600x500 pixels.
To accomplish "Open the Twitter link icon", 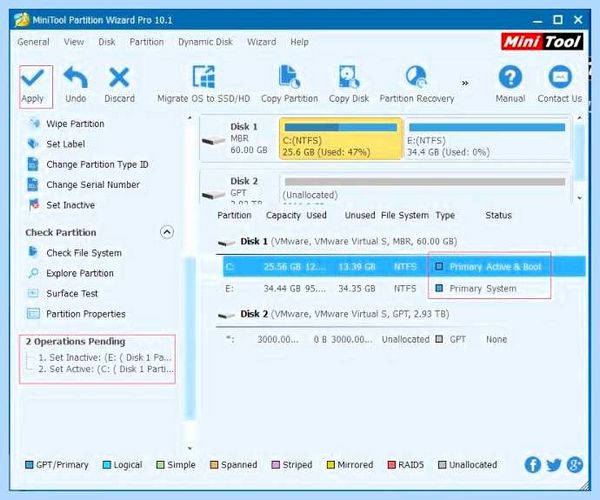I will tap(554, 465).
